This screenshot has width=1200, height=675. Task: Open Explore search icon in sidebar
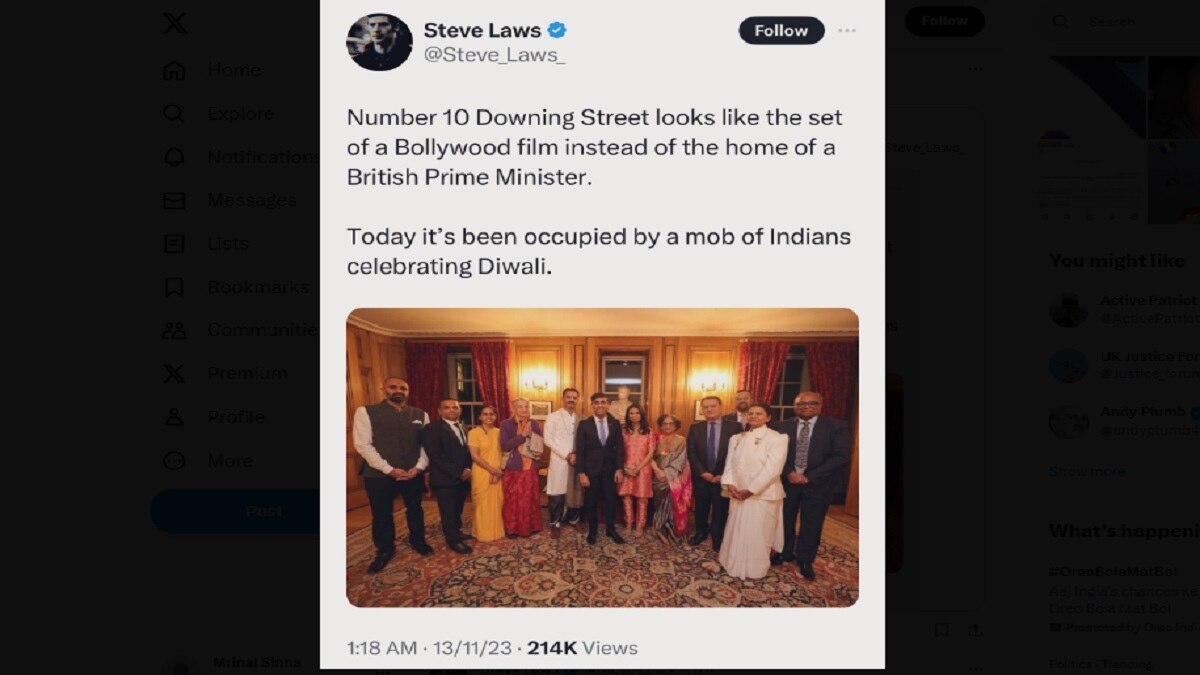[x=174, y=114]
